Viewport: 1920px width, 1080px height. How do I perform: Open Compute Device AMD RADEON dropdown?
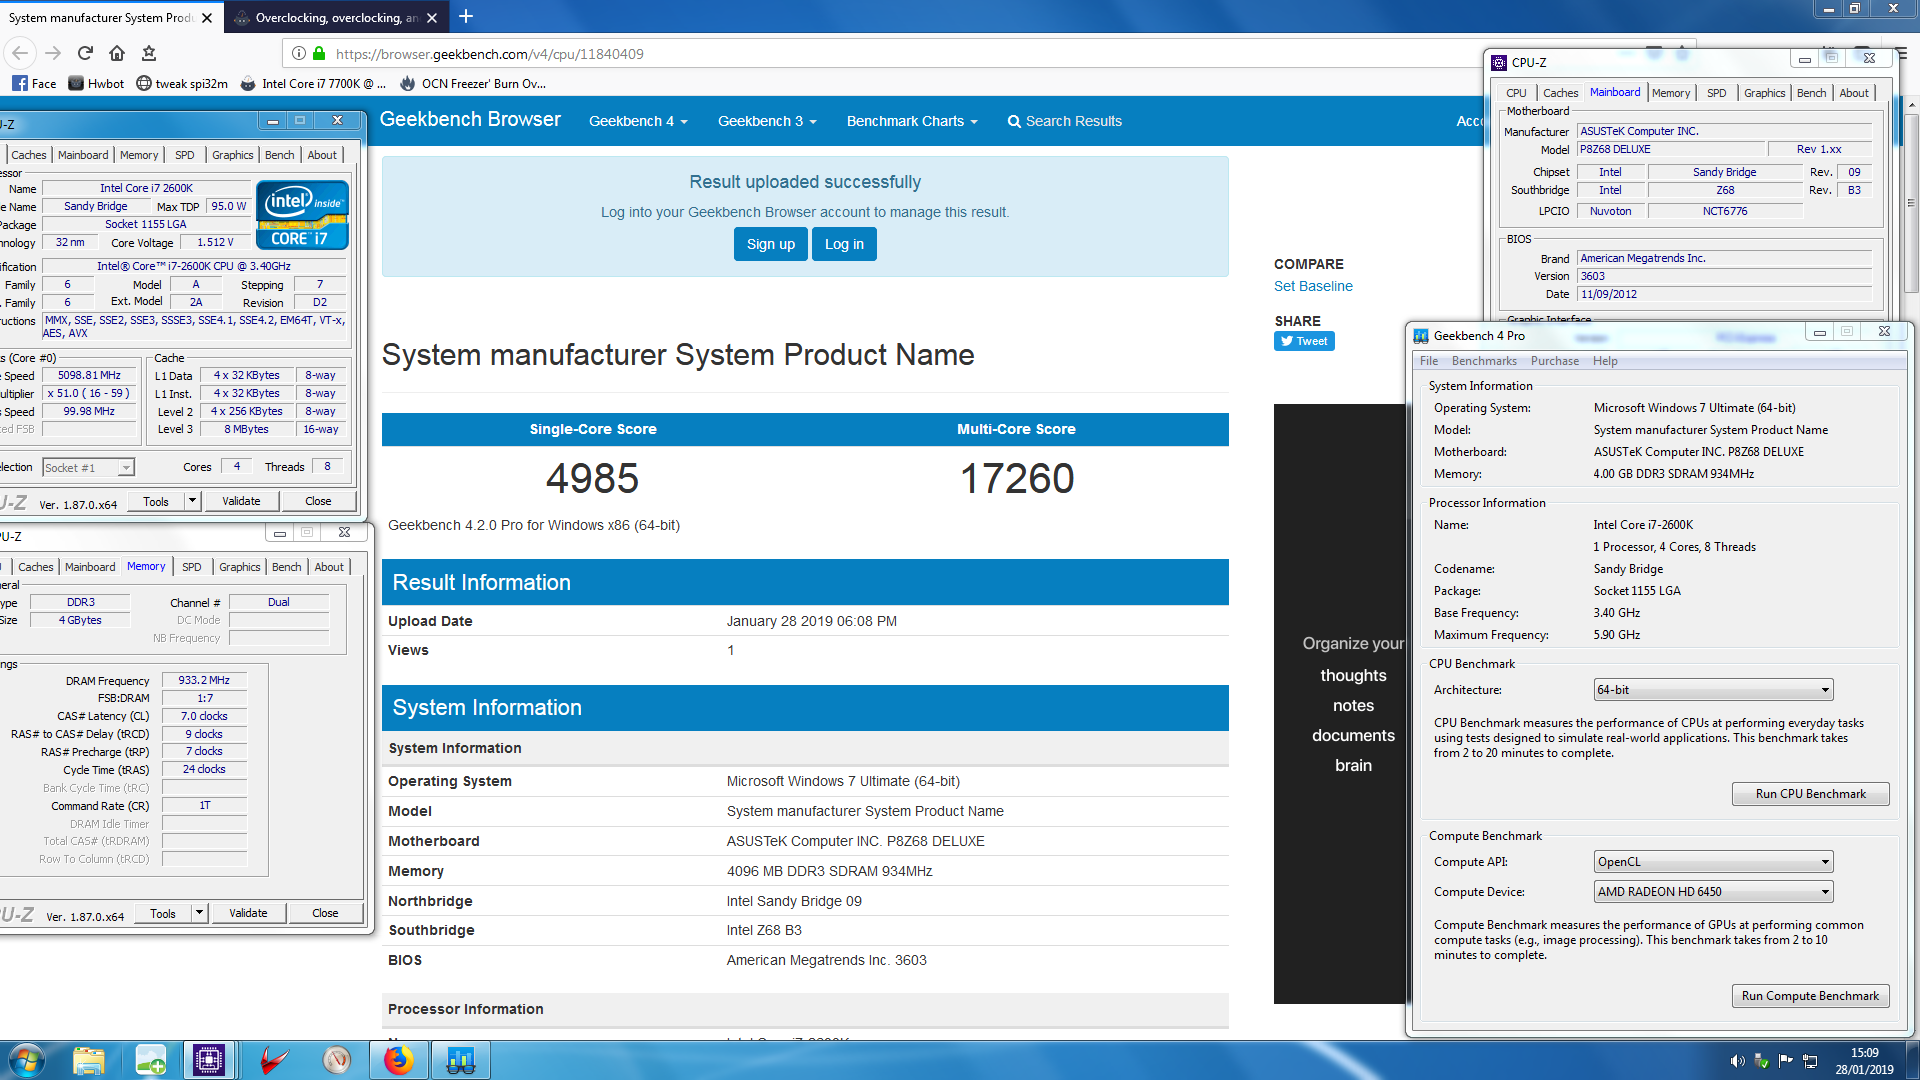click(1713, 892)
